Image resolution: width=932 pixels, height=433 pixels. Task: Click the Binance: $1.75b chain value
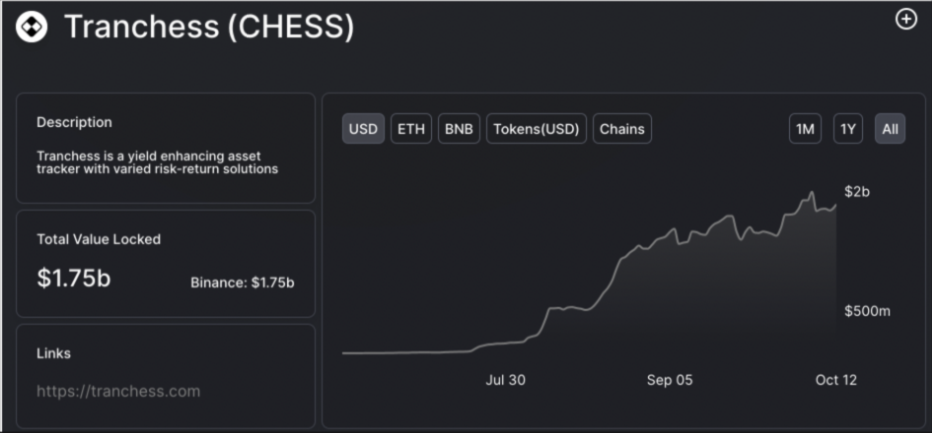click(x=243, y=283)
